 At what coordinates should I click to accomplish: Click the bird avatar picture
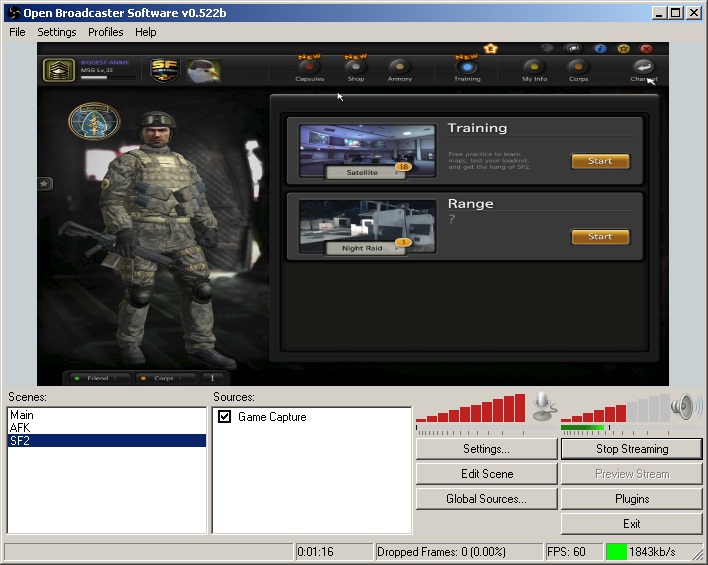204,71
